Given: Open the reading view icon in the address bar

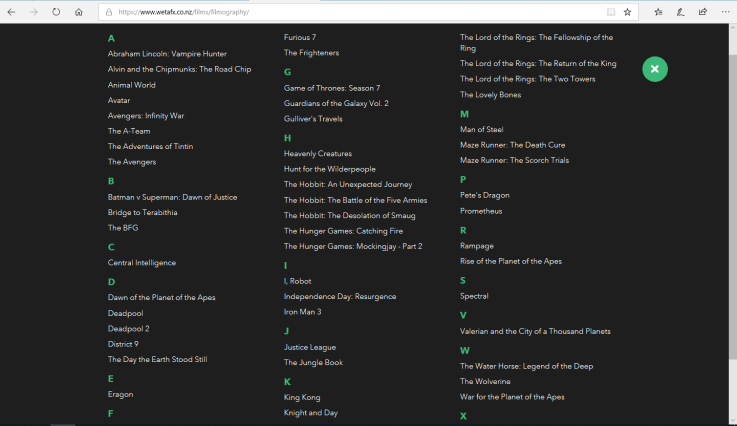Looking at the screenshot, I should pos(610,12).
